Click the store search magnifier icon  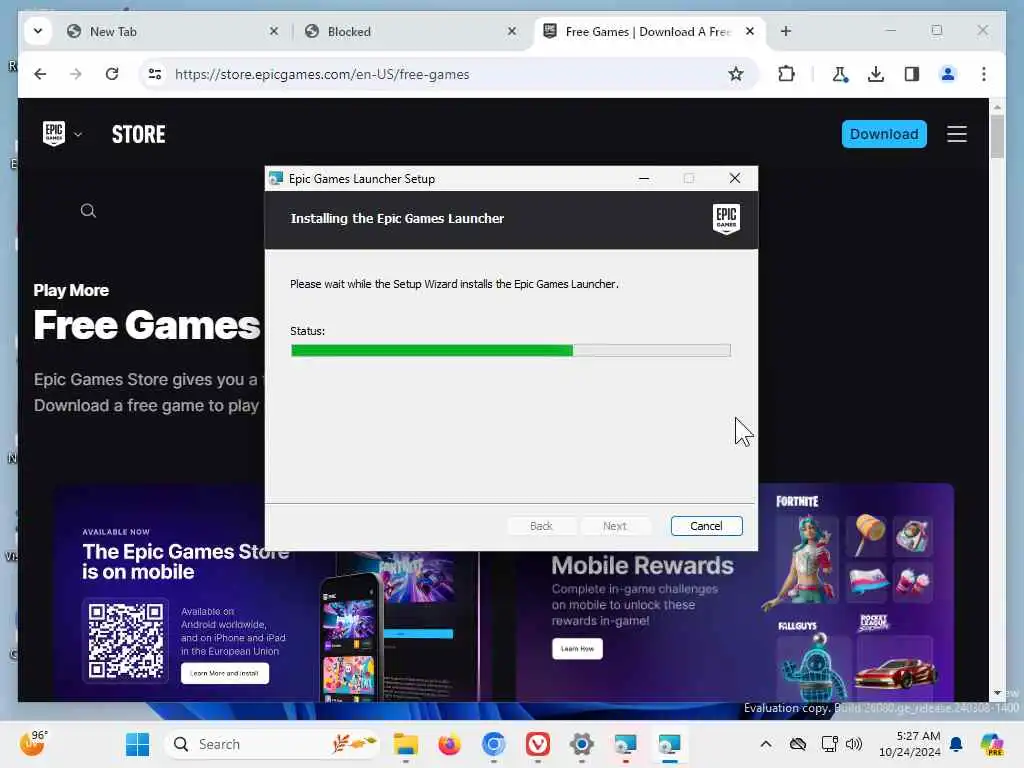(x=88, y=211)
